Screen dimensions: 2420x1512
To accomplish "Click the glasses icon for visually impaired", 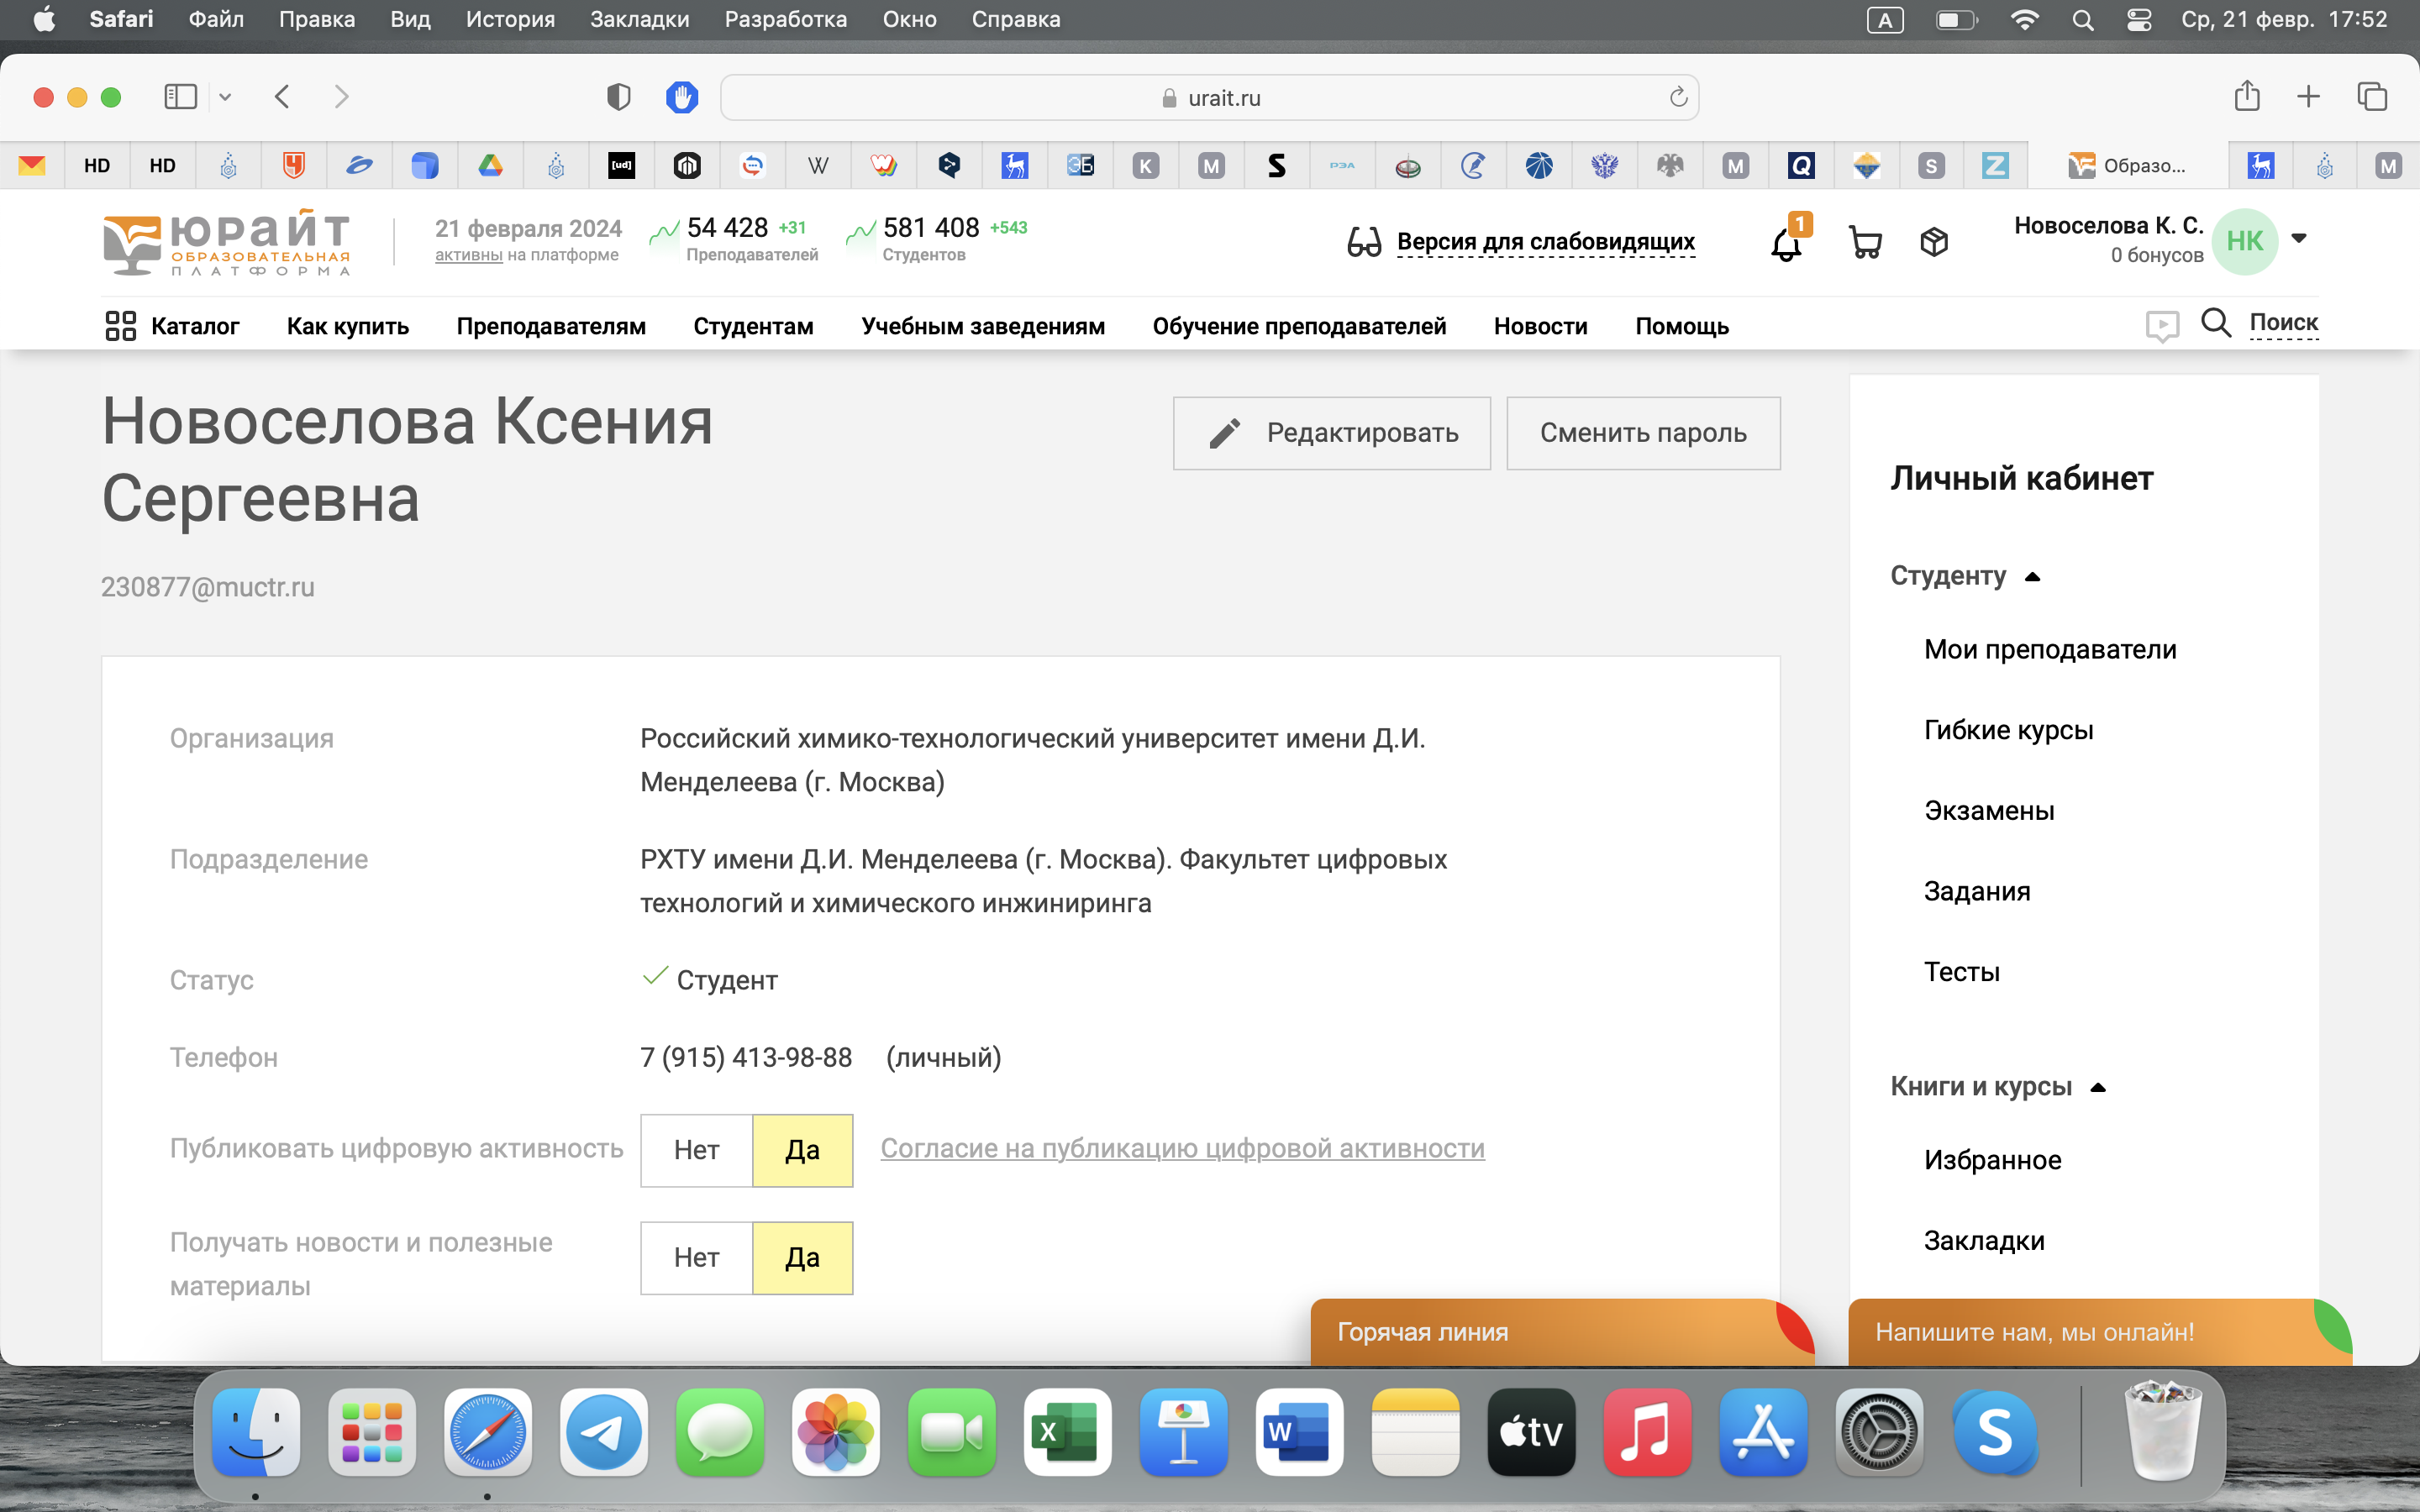I will click(x=1364, y=242).
